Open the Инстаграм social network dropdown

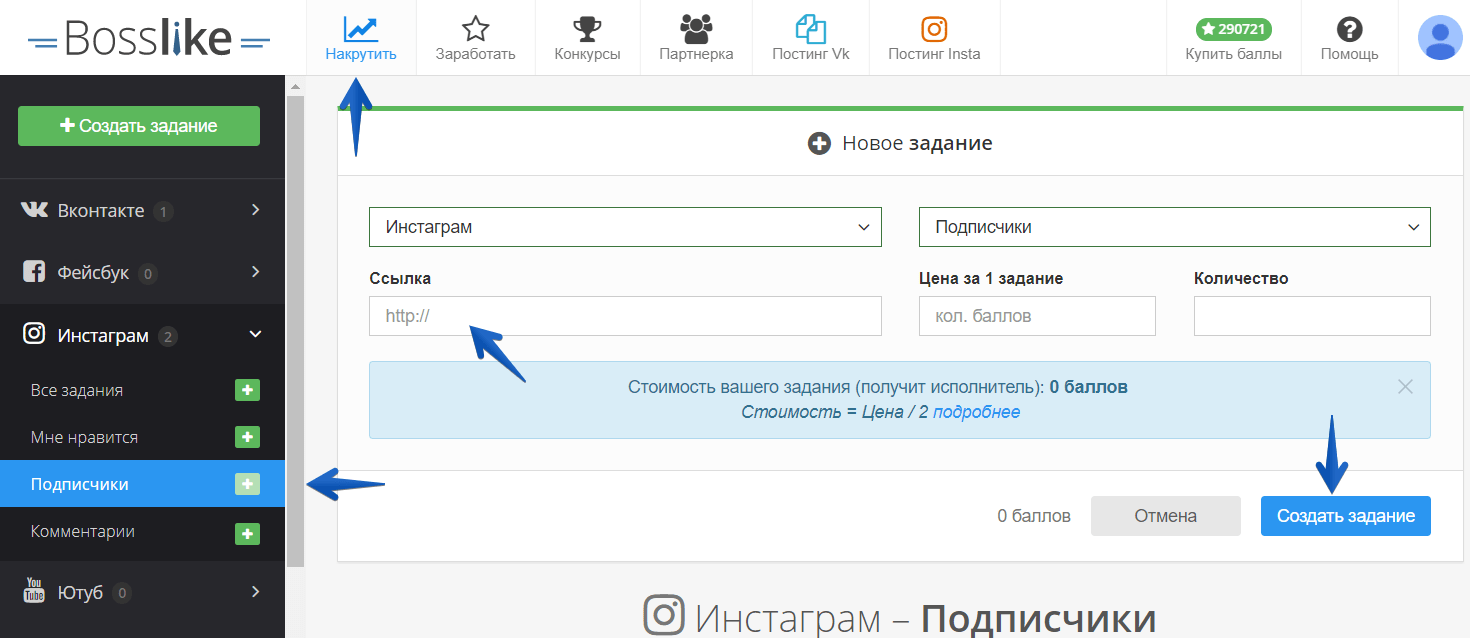(x=625, y=227)
